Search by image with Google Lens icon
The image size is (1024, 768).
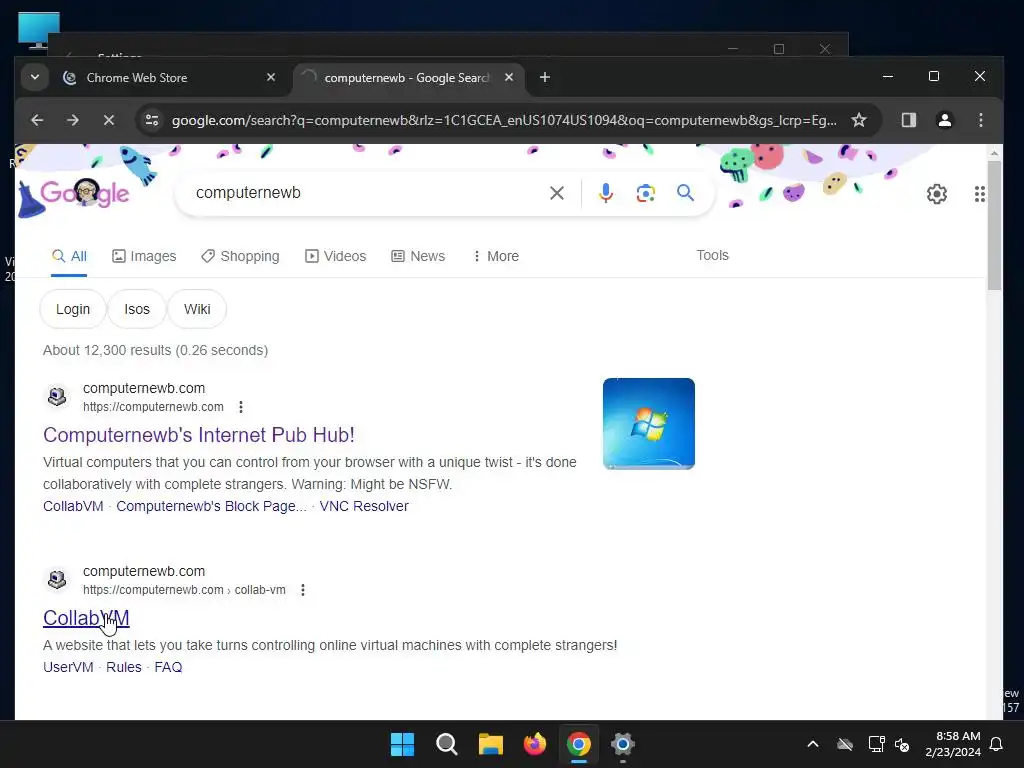(x=645, y=193)
